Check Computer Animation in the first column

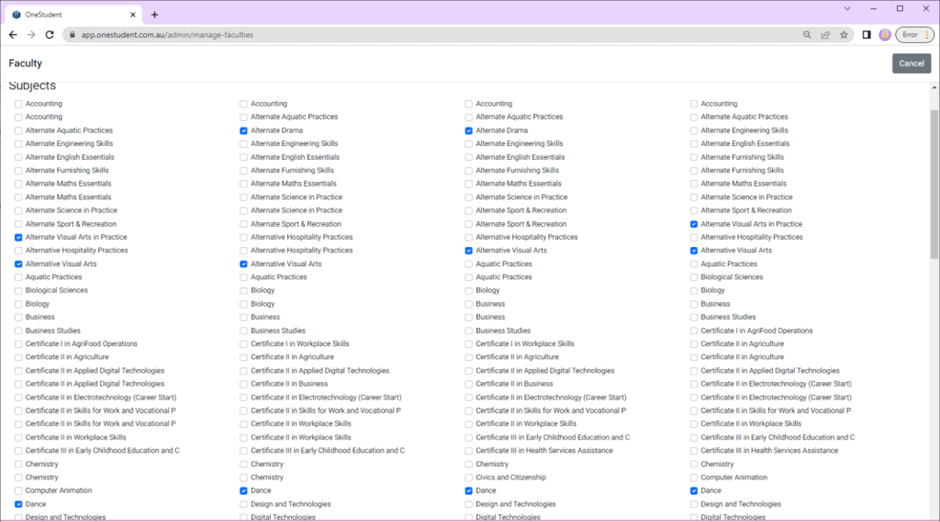click(19, 491)
